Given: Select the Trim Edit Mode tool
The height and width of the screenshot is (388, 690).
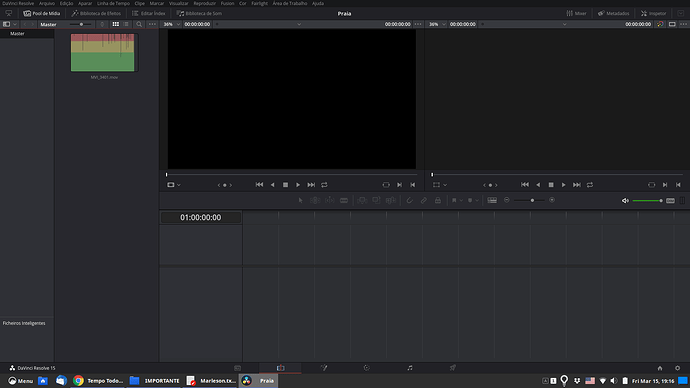Looking at the screenshot, I should pyautogui.click(x=315, y=200).
